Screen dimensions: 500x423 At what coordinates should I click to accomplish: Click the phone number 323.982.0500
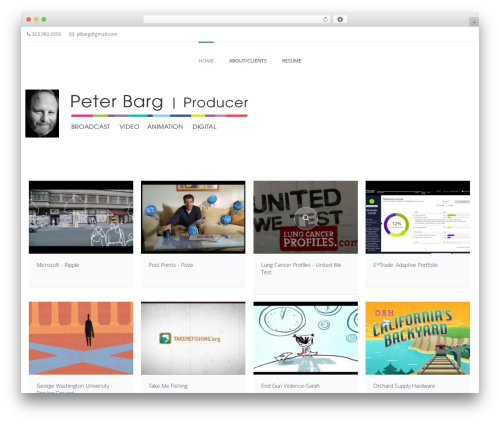click(46, 34)
